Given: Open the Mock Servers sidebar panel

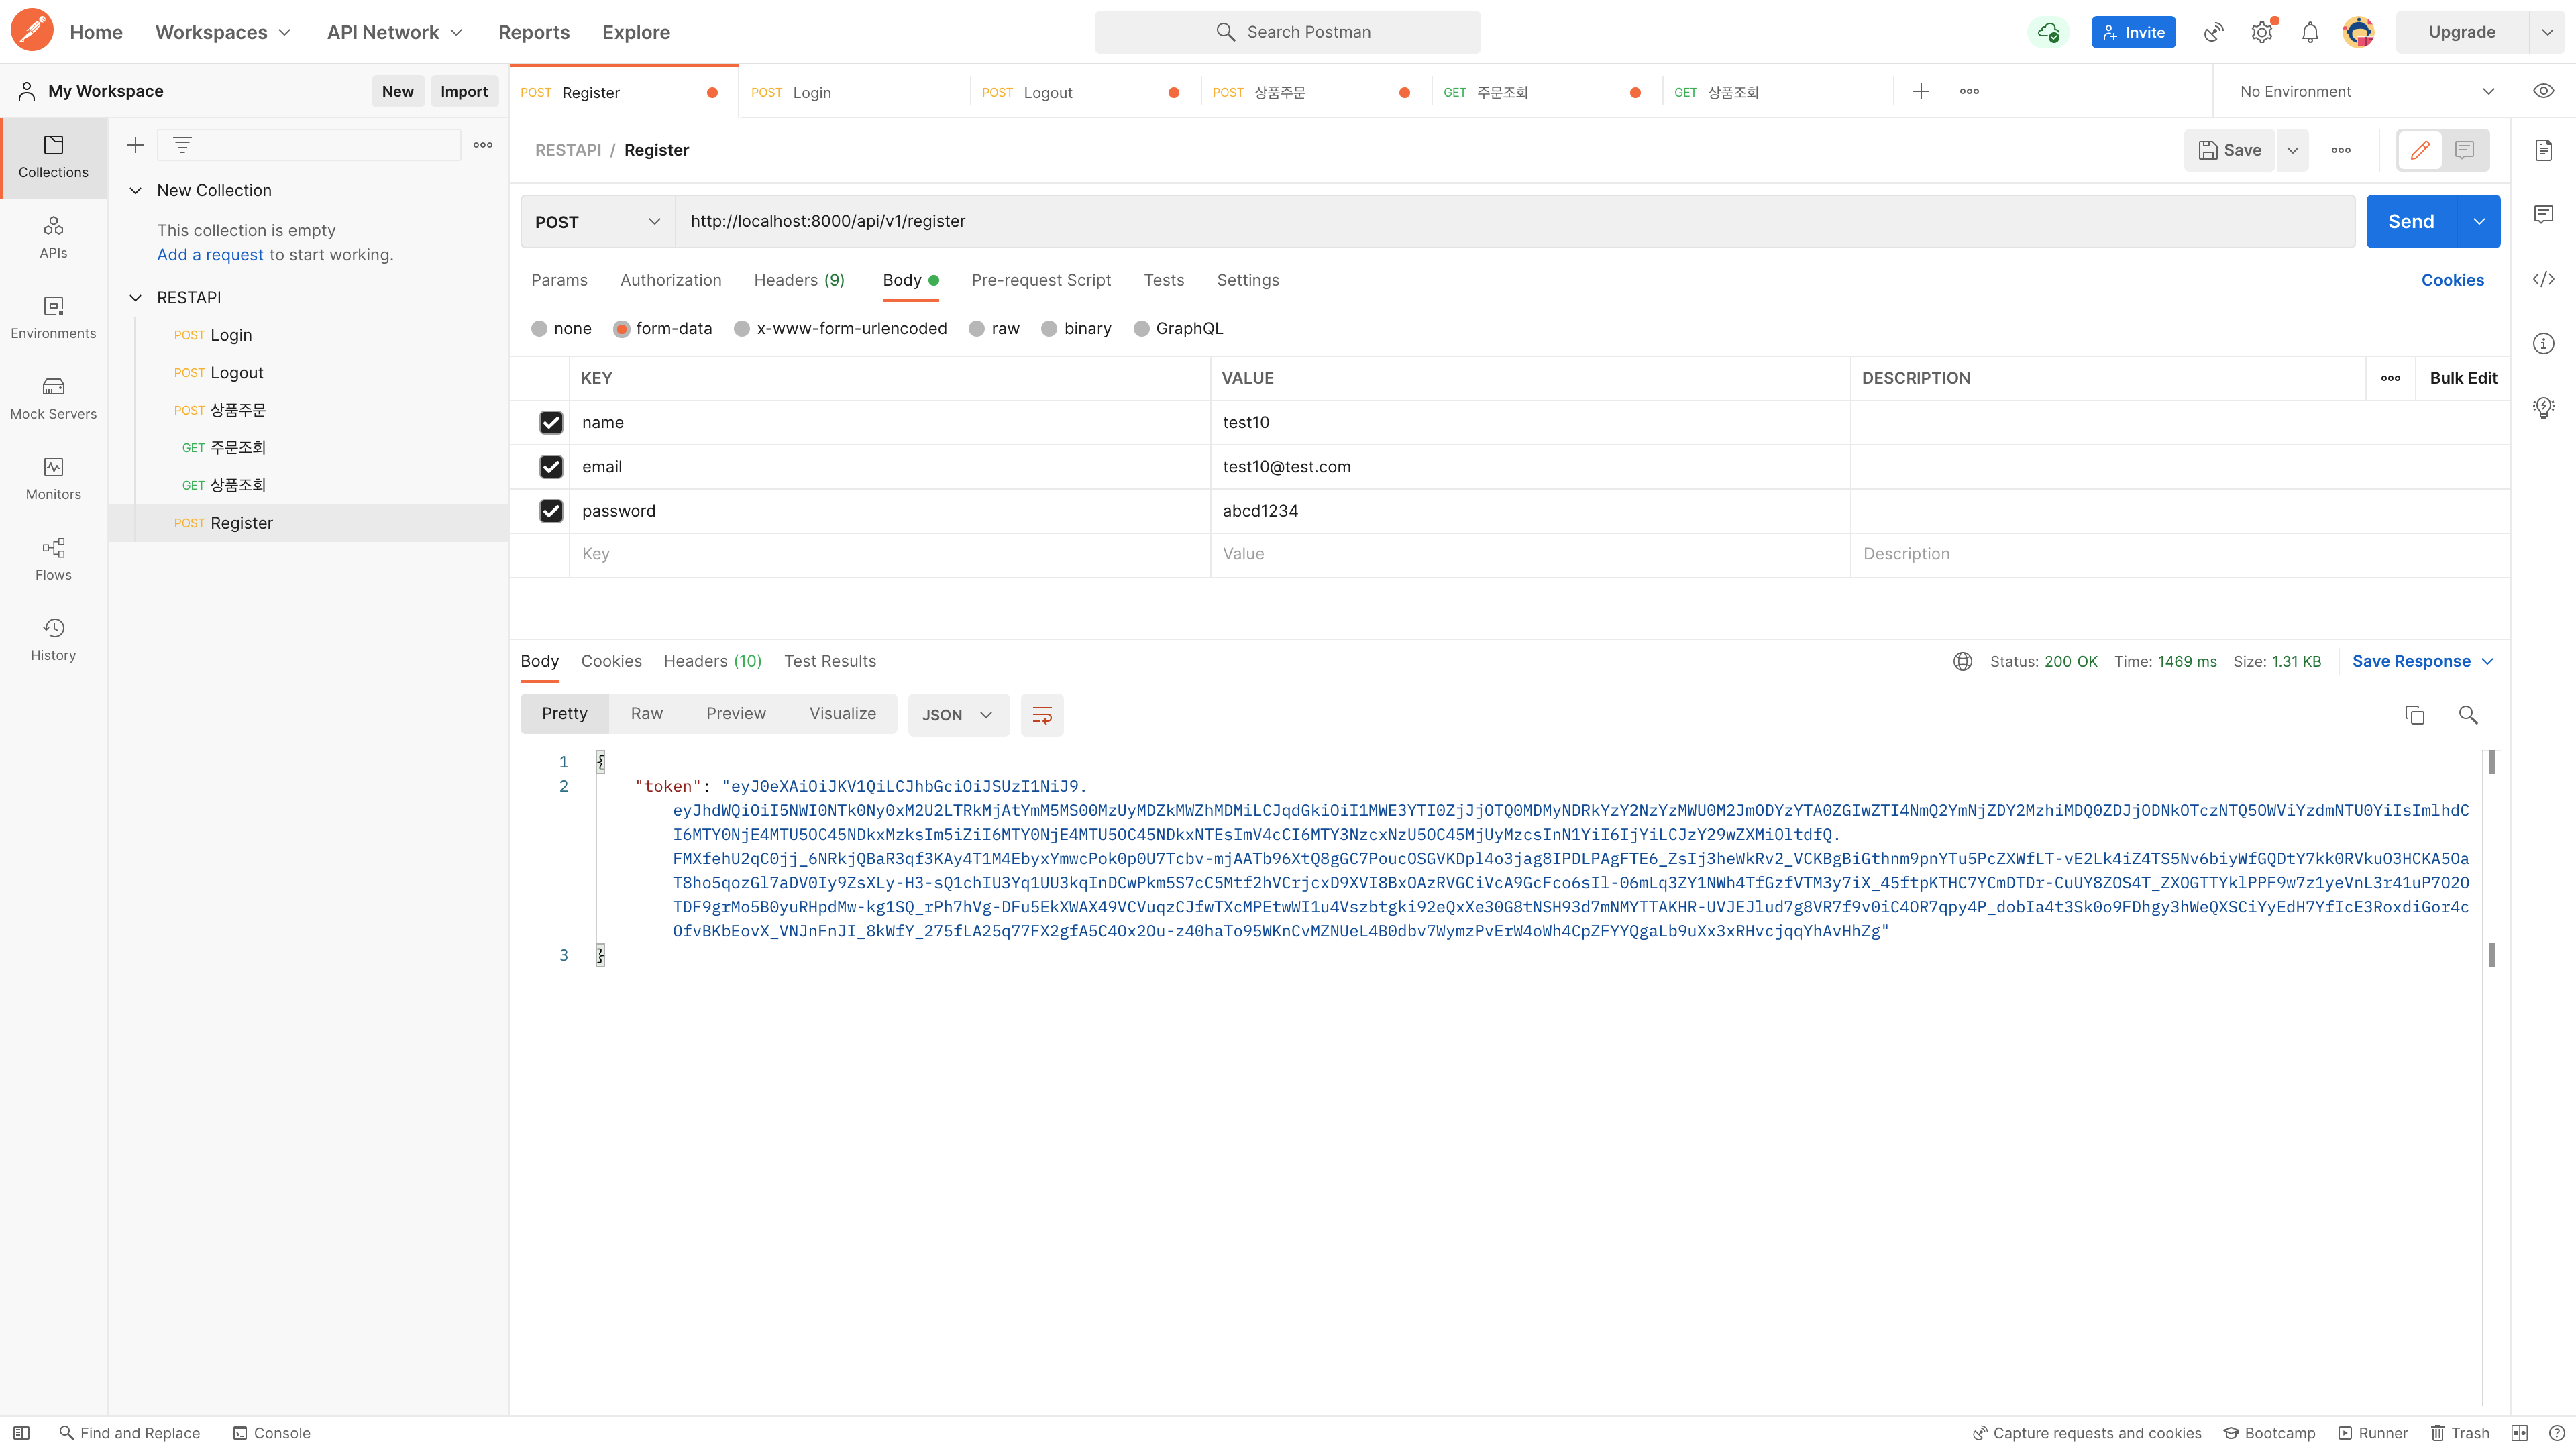Looking at the screenshot, I should 53,398.
